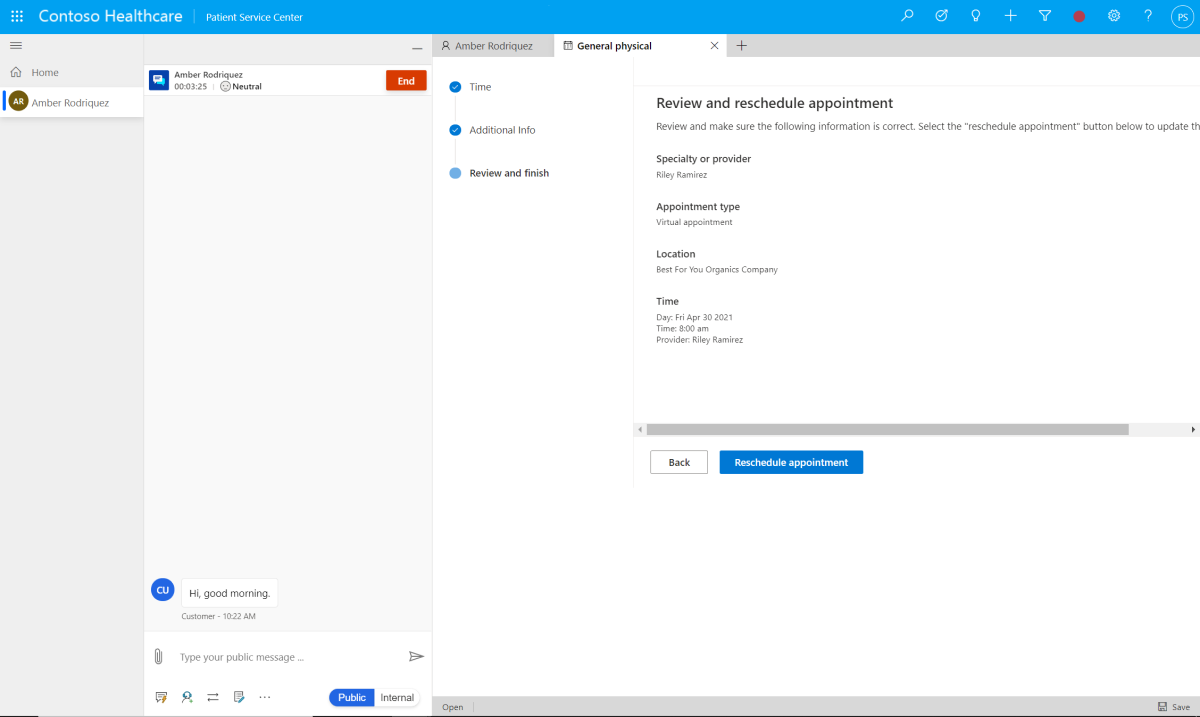Go to the Additional Info step
The width and height of the screenshot is (1200, 717).
click(502, 130)
